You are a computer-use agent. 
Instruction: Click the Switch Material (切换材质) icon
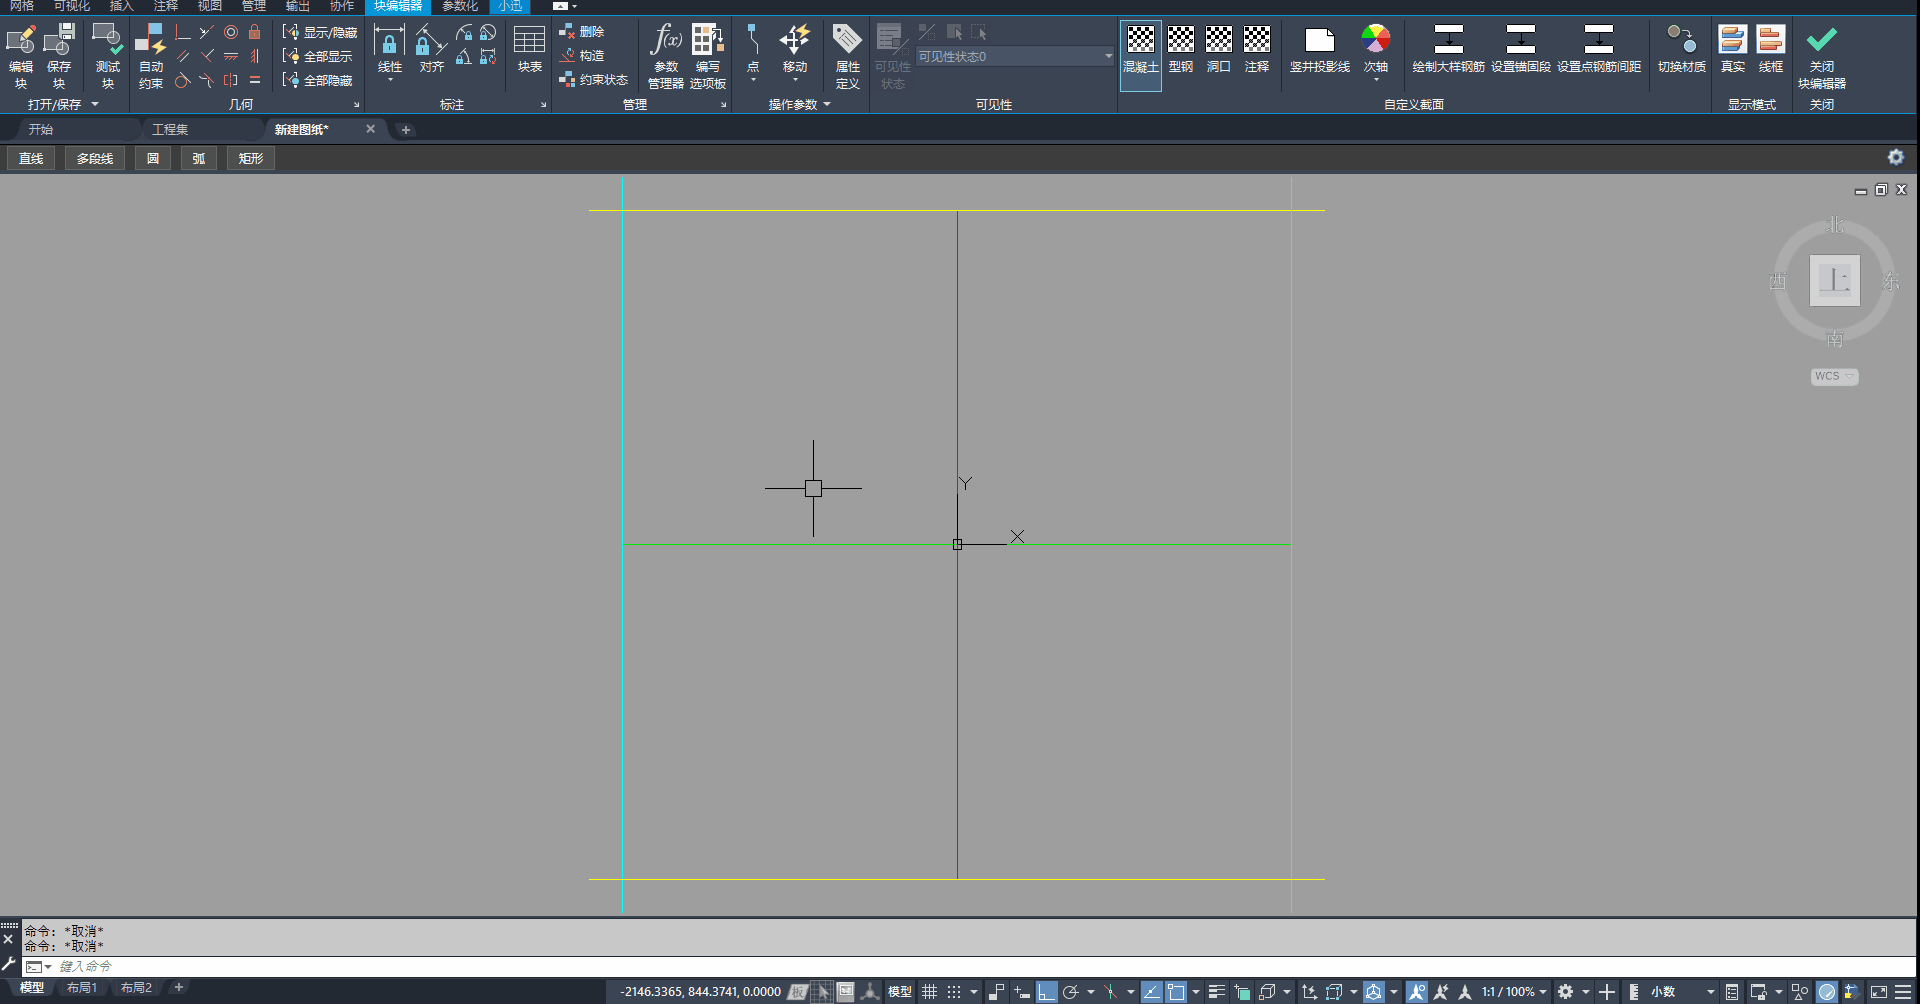click(1681, 40)
